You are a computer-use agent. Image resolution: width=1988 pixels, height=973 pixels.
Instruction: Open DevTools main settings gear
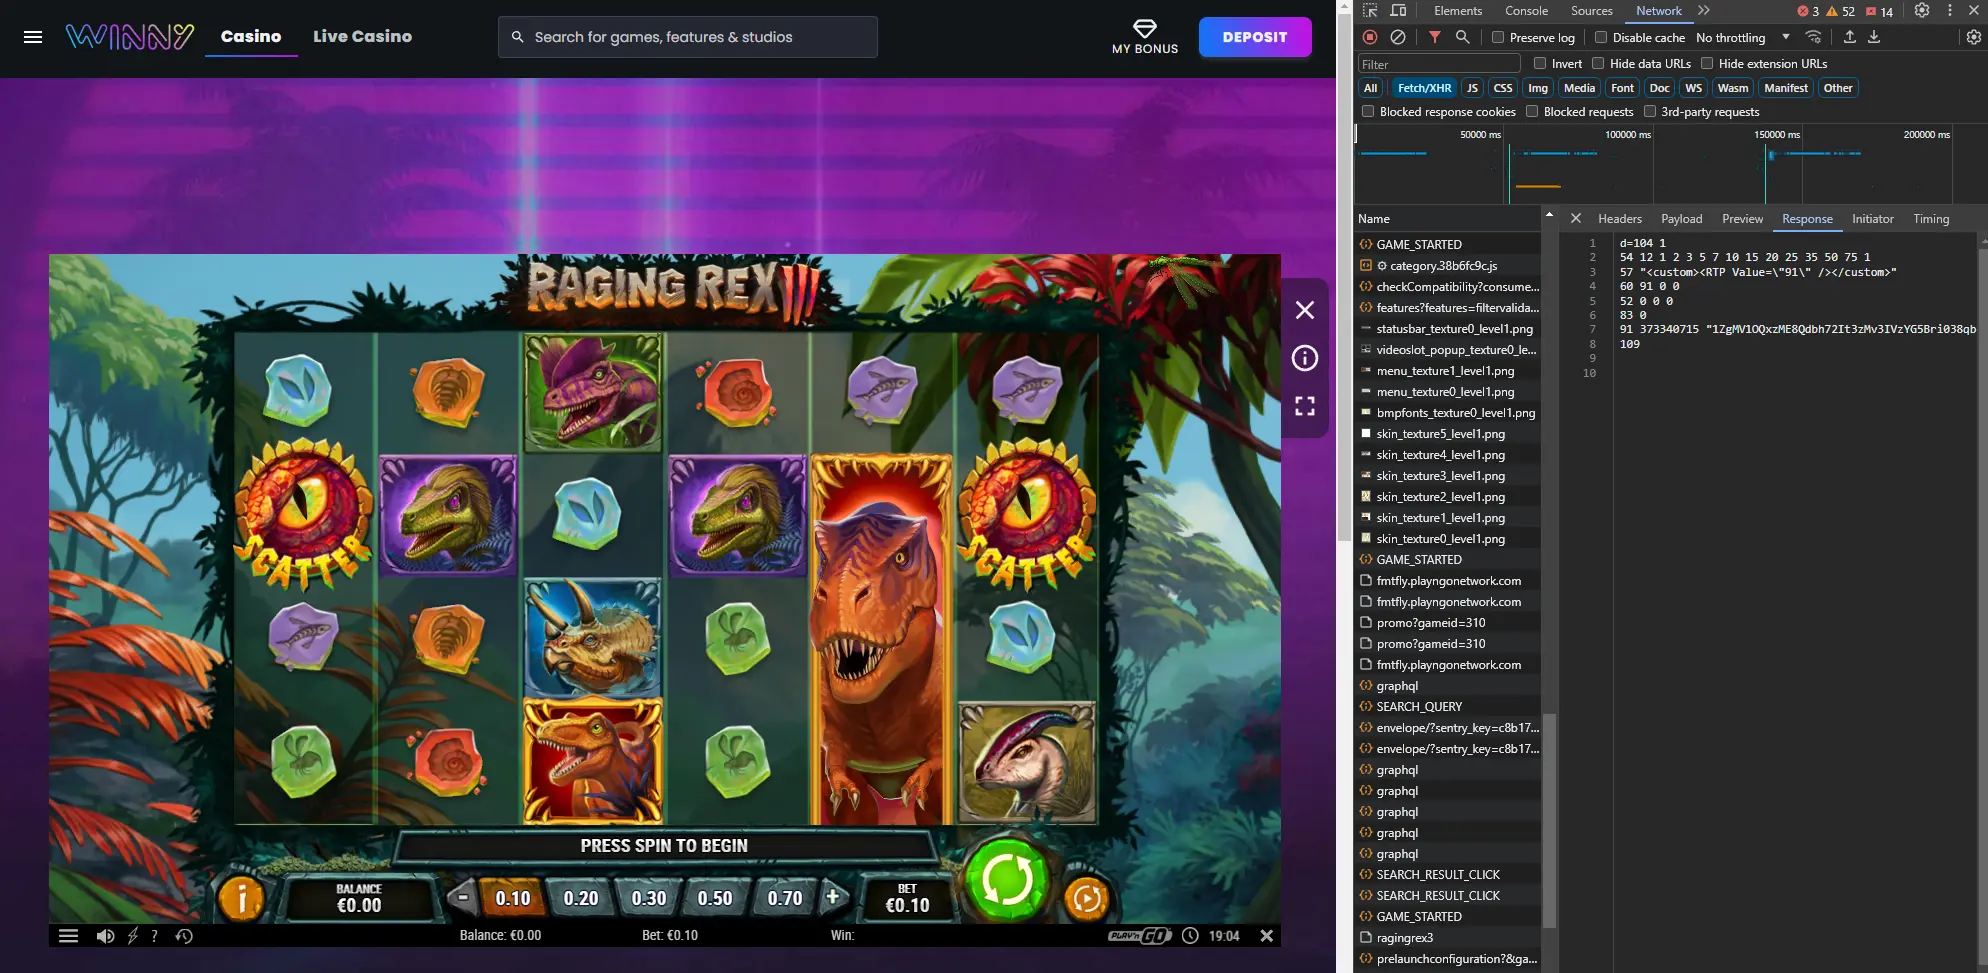click(x=1922, y=11)
